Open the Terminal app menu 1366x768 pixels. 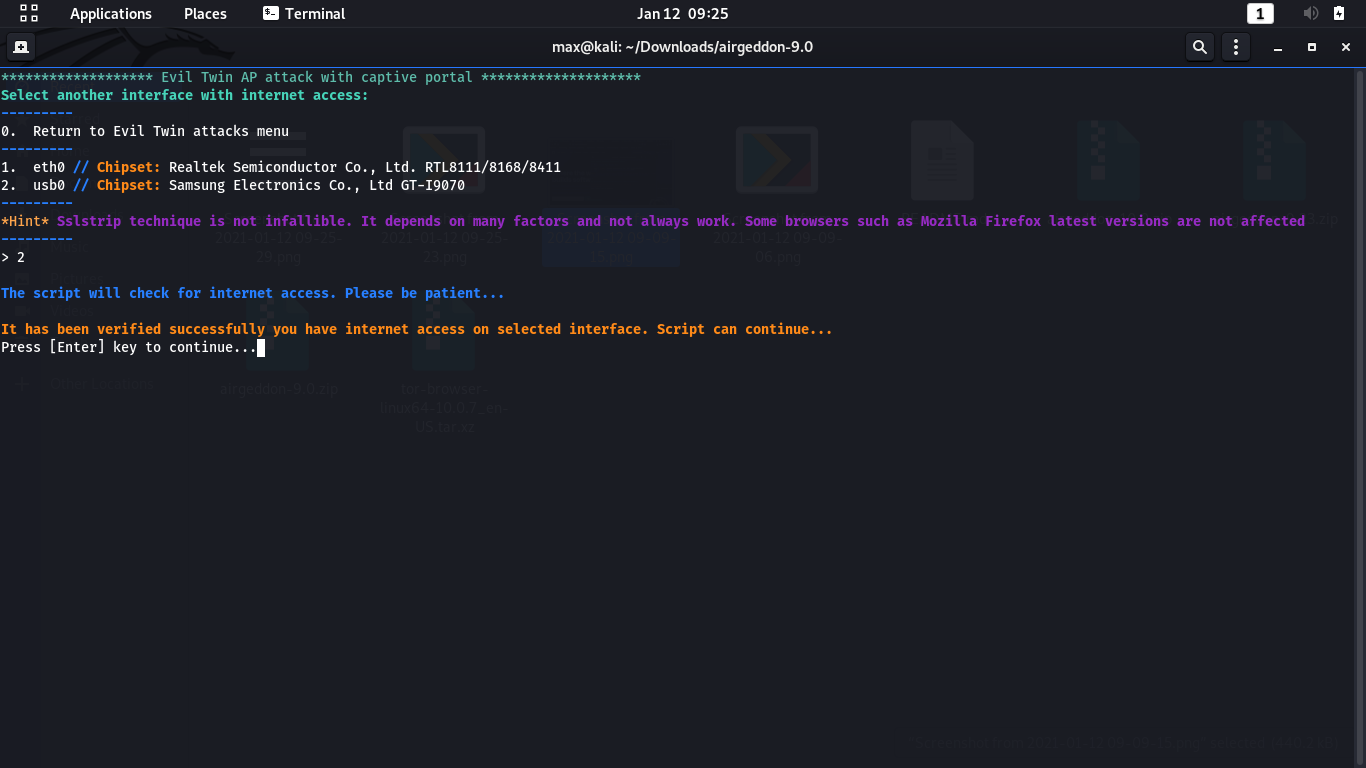click(304, 13)
